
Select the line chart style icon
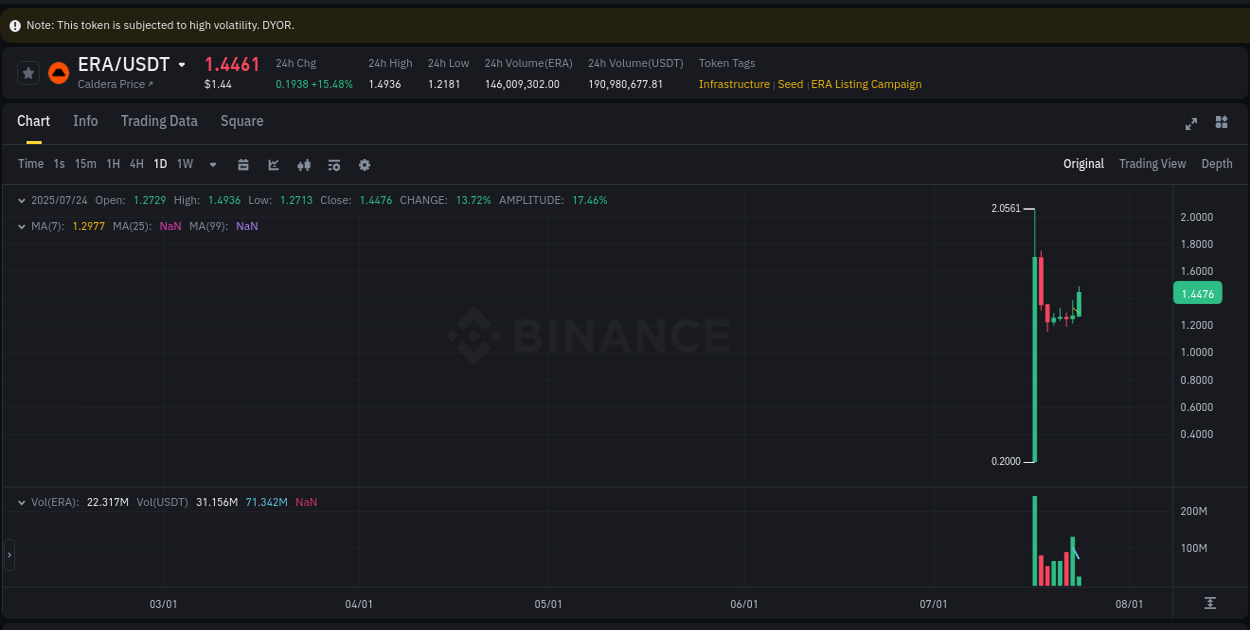[x=273, y=164]
